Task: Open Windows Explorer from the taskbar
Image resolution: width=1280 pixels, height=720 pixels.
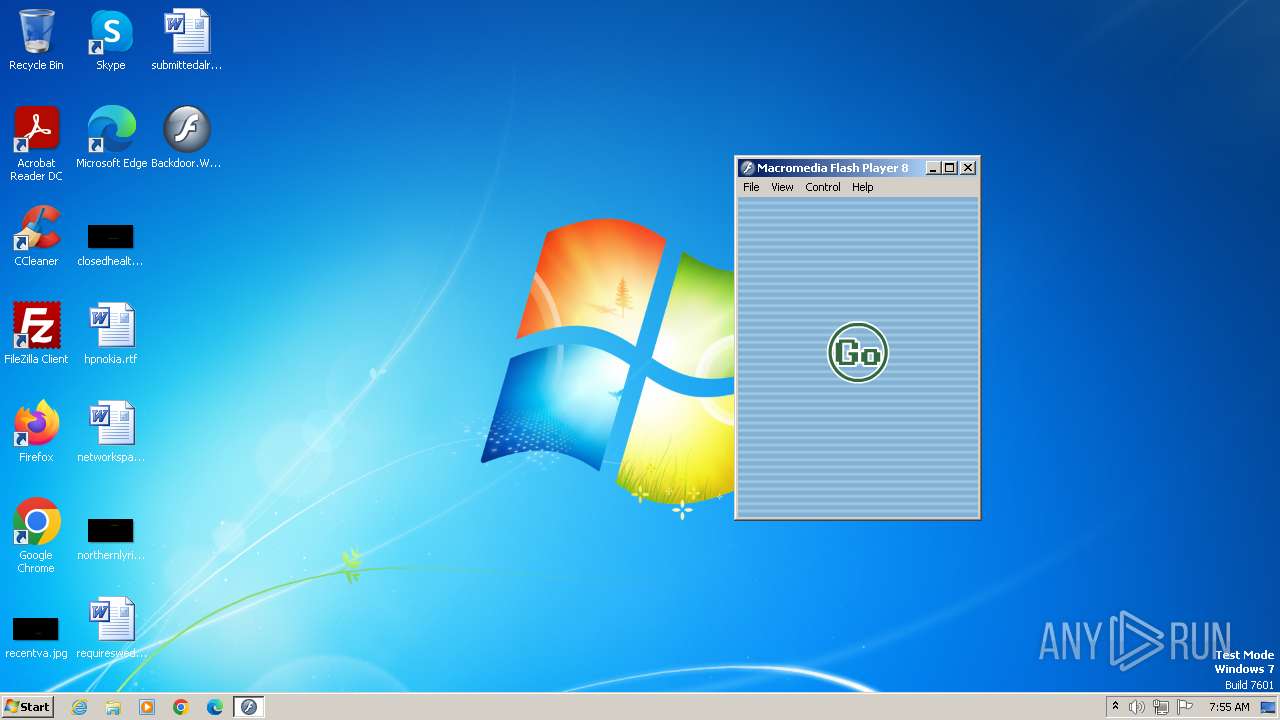Action: tap(113, 707)
